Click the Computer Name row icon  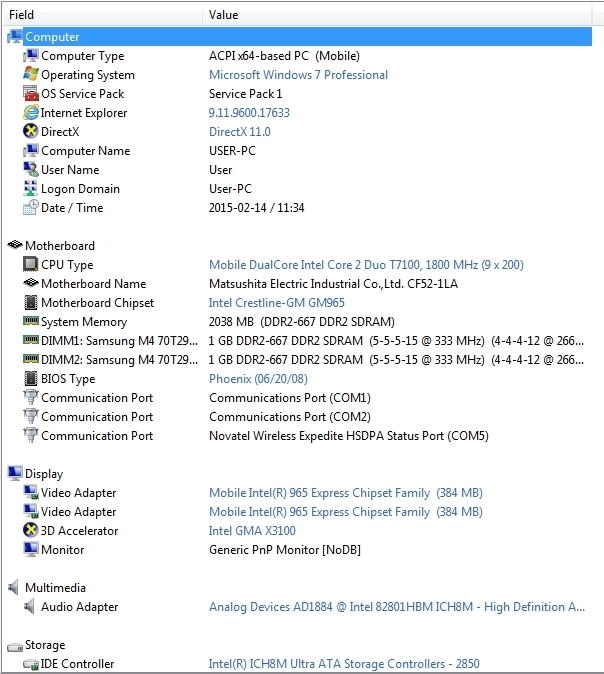[31, 150]
